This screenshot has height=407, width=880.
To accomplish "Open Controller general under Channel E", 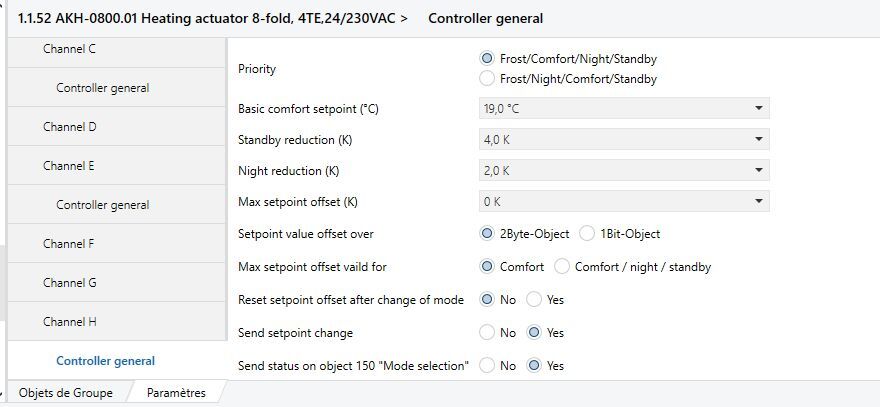I will pos(103,205).
